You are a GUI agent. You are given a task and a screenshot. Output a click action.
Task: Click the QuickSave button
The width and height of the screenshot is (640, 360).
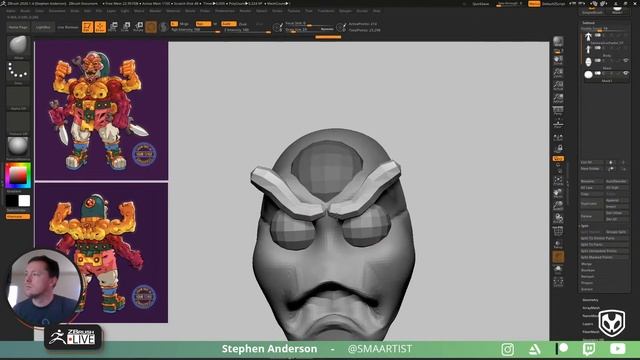pyautogui.click(x=480, y=4)
